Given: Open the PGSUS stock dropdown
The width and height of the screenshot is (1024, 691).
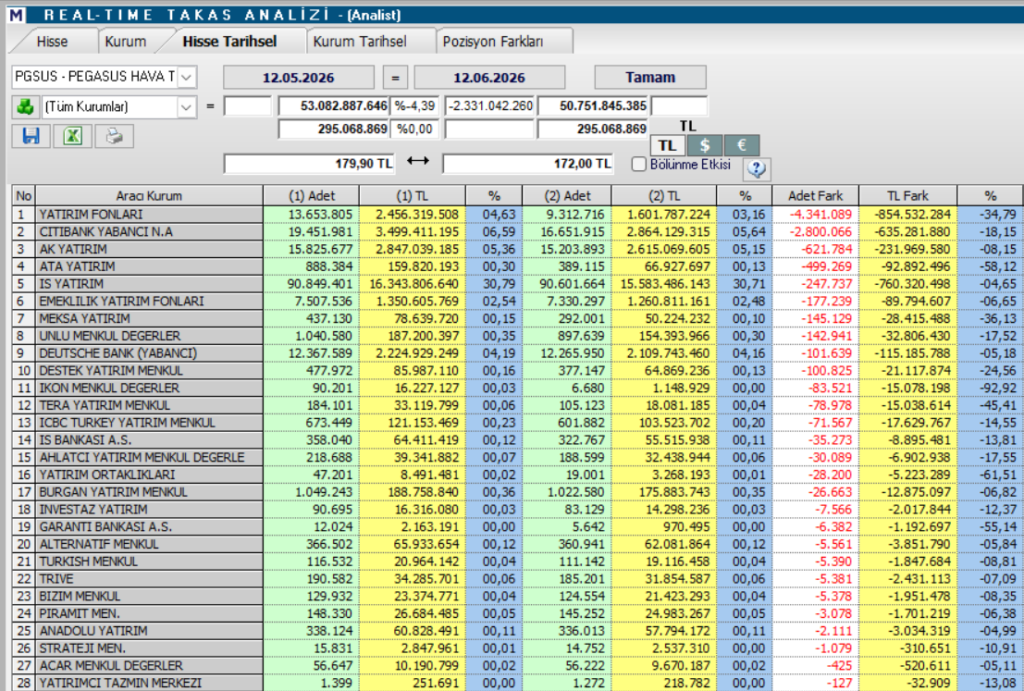Looking at the screenshot, I should point(186,77).
